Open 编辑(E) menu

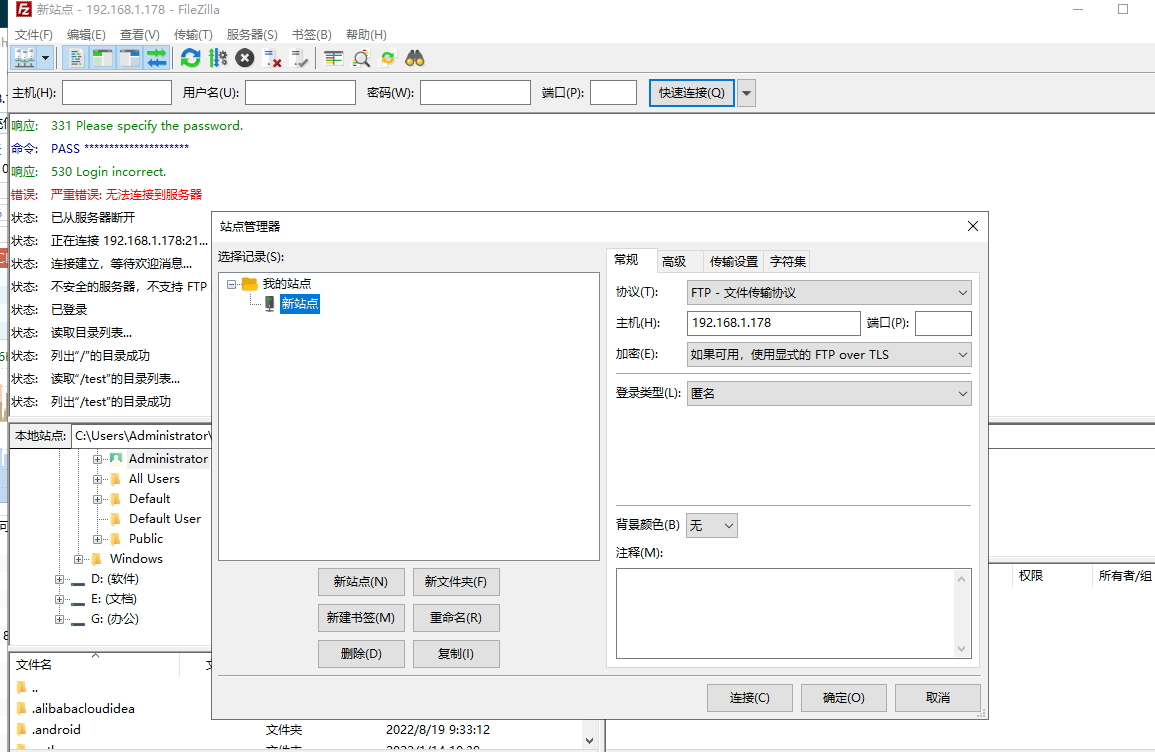(86, 35)
